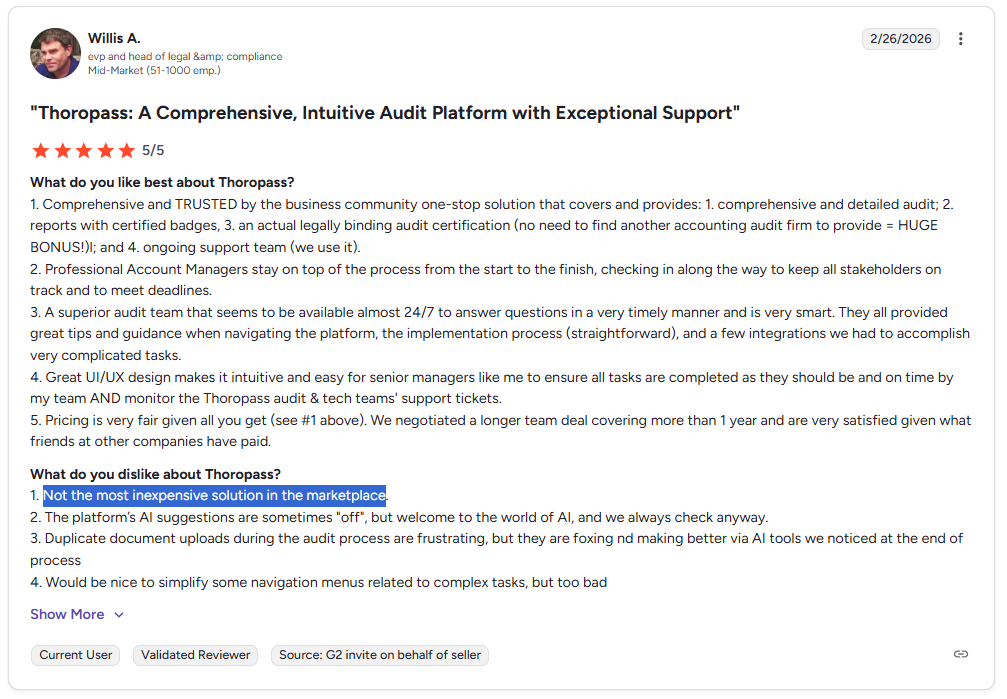1007x699 pixels.
Task: Click Willis A. profile avatar
Action: pyautogui.click(x=55, y=53)
